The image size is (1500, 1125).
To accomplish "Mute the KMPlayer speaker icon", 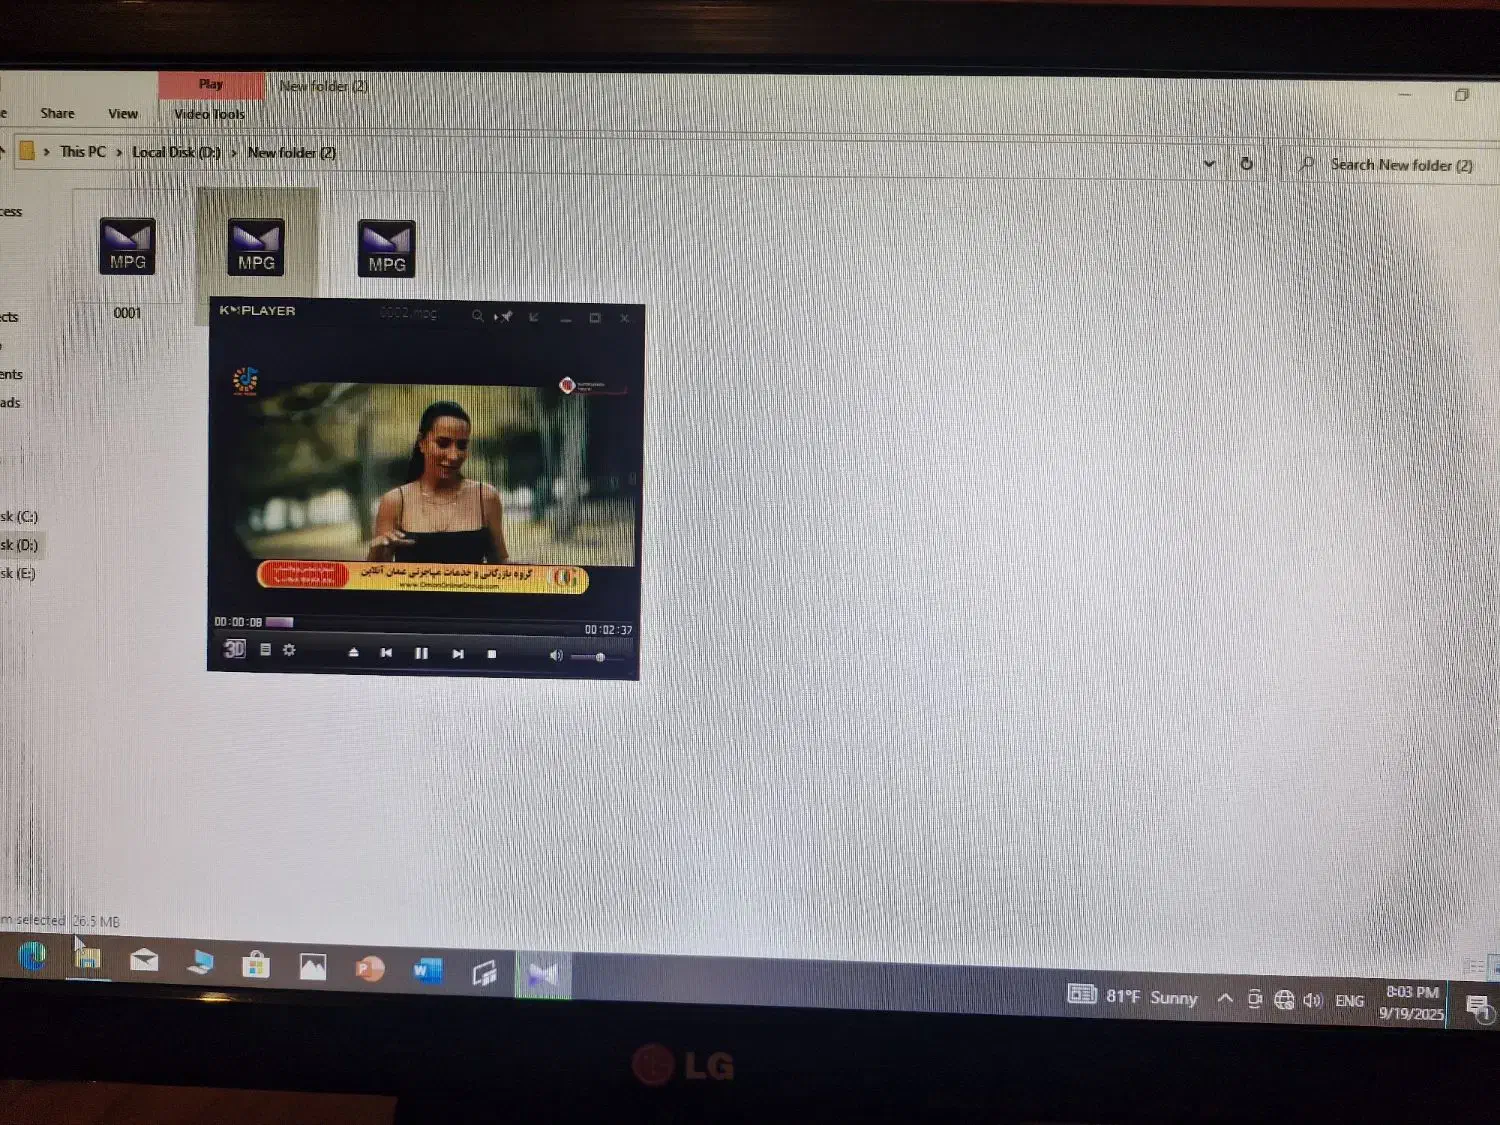I will (x=555, y=656).
